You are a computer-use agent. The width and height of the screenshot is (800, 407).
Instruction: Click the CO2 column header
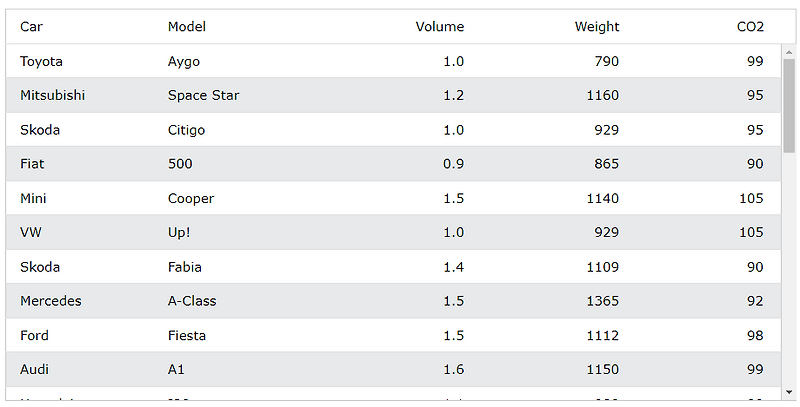[x=751, y=27]
